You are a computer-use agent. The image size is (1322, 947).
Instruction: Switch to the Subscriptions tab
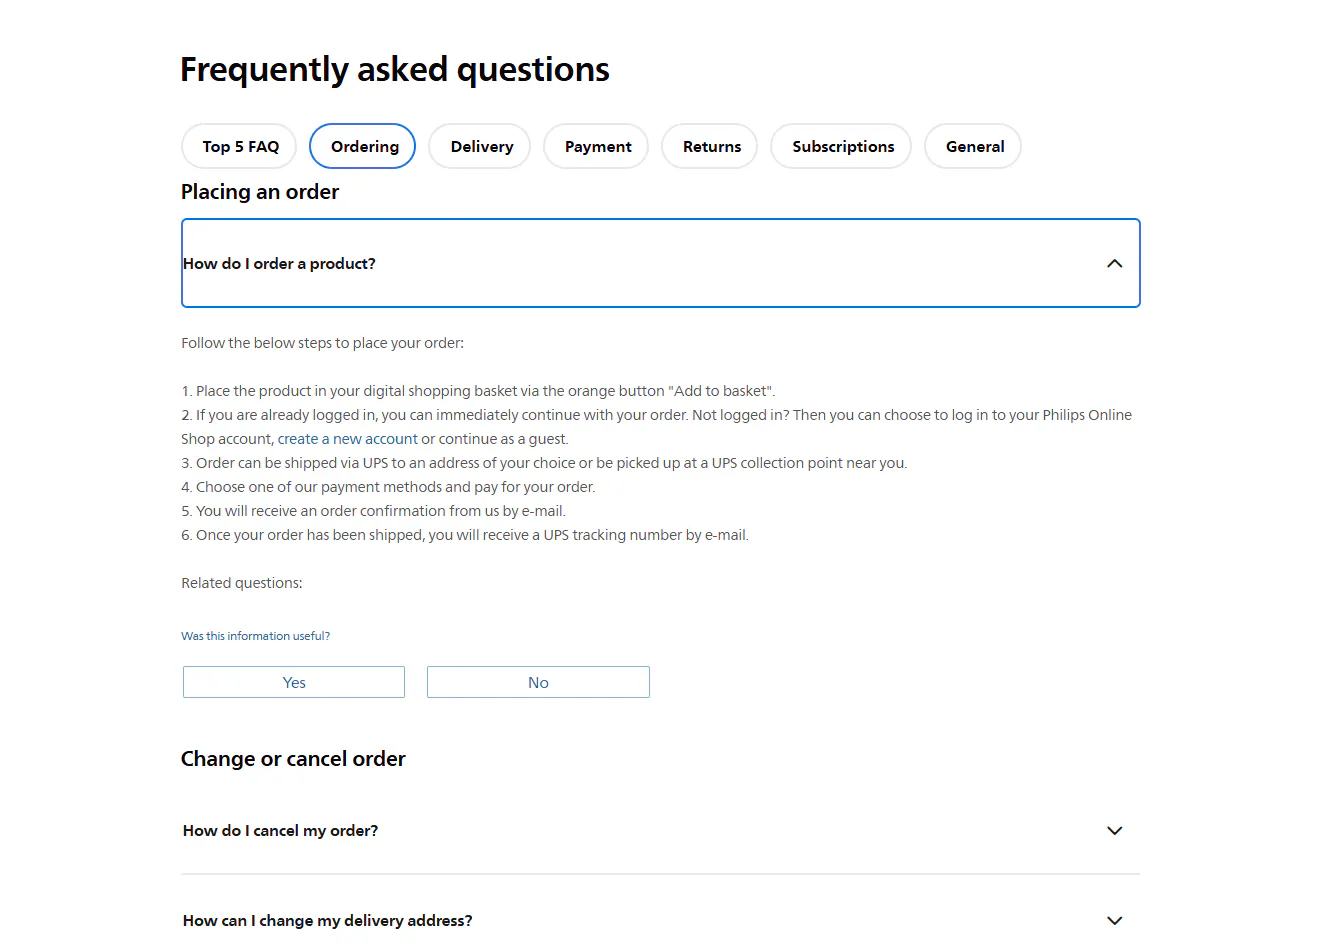pos(842,147)
